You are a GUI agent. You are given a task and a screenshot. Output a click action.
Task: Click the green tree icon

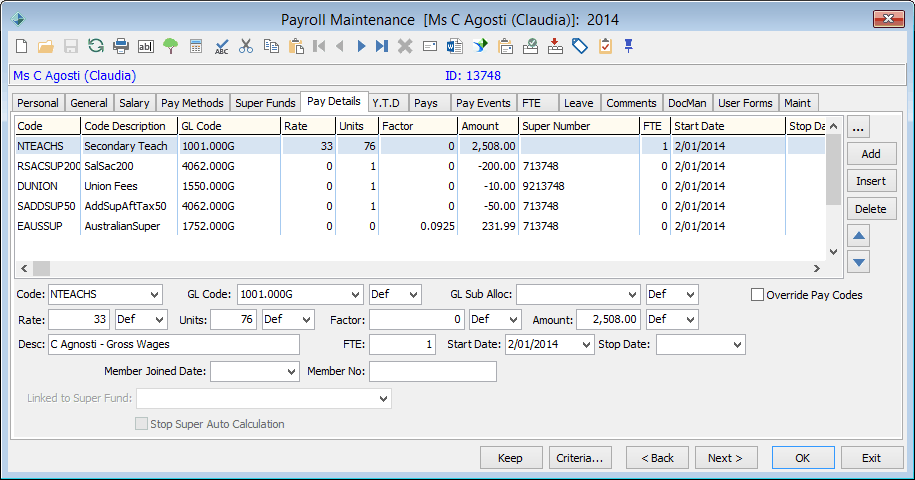170,46
